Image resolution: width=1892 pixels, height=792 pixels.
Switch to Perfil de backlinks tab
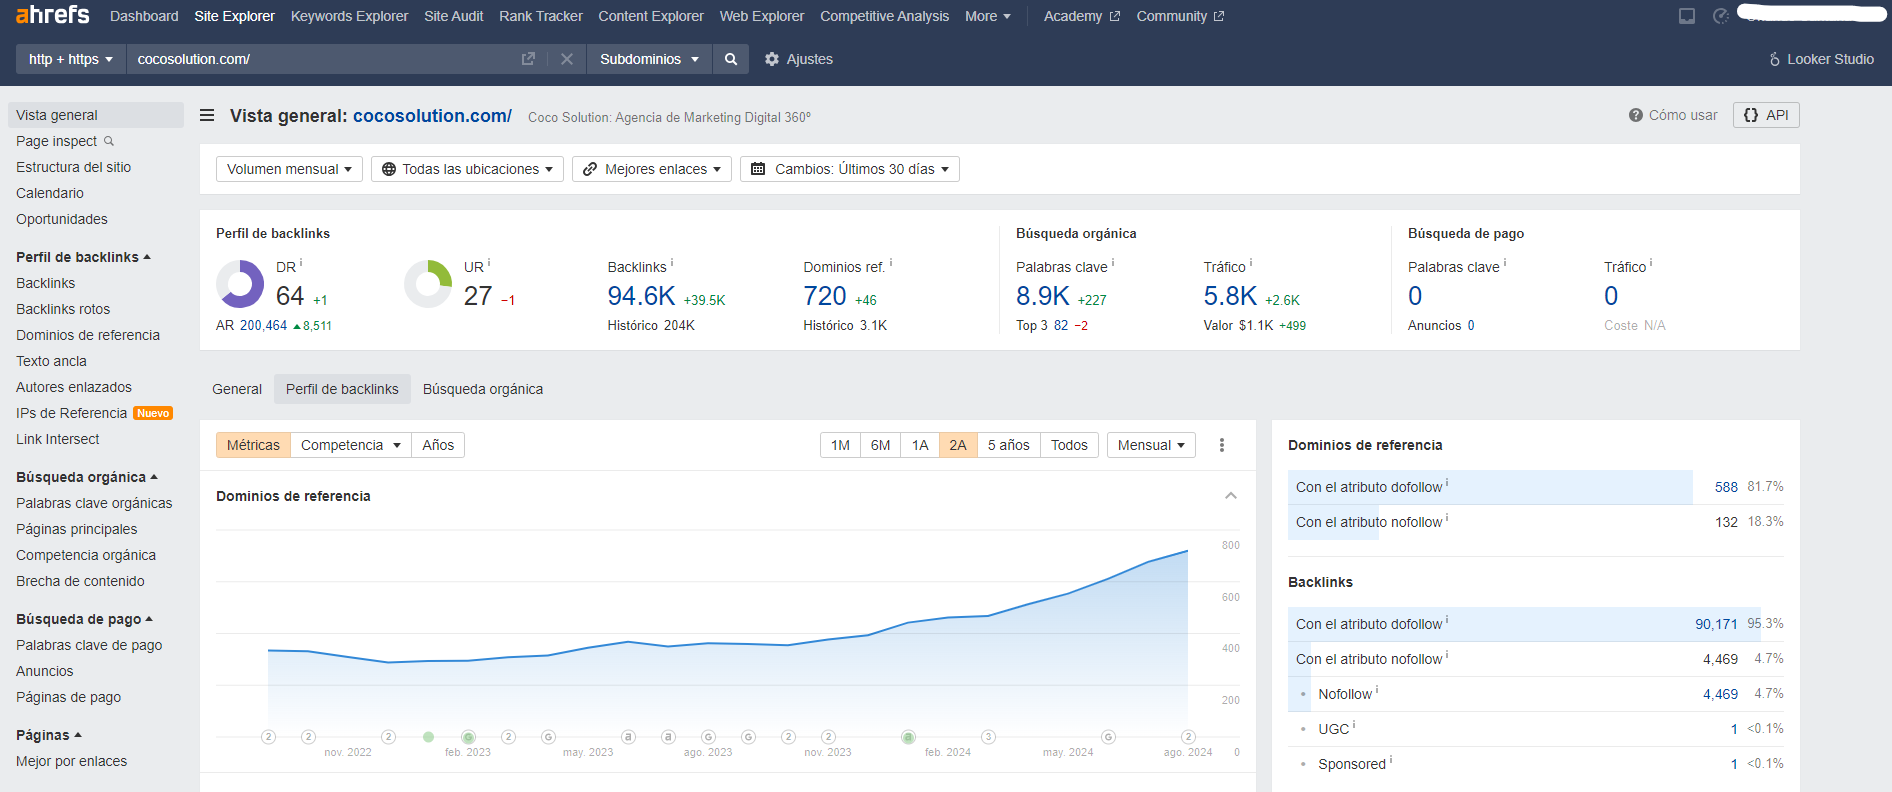pyautogui.click(x=342, y=389)
